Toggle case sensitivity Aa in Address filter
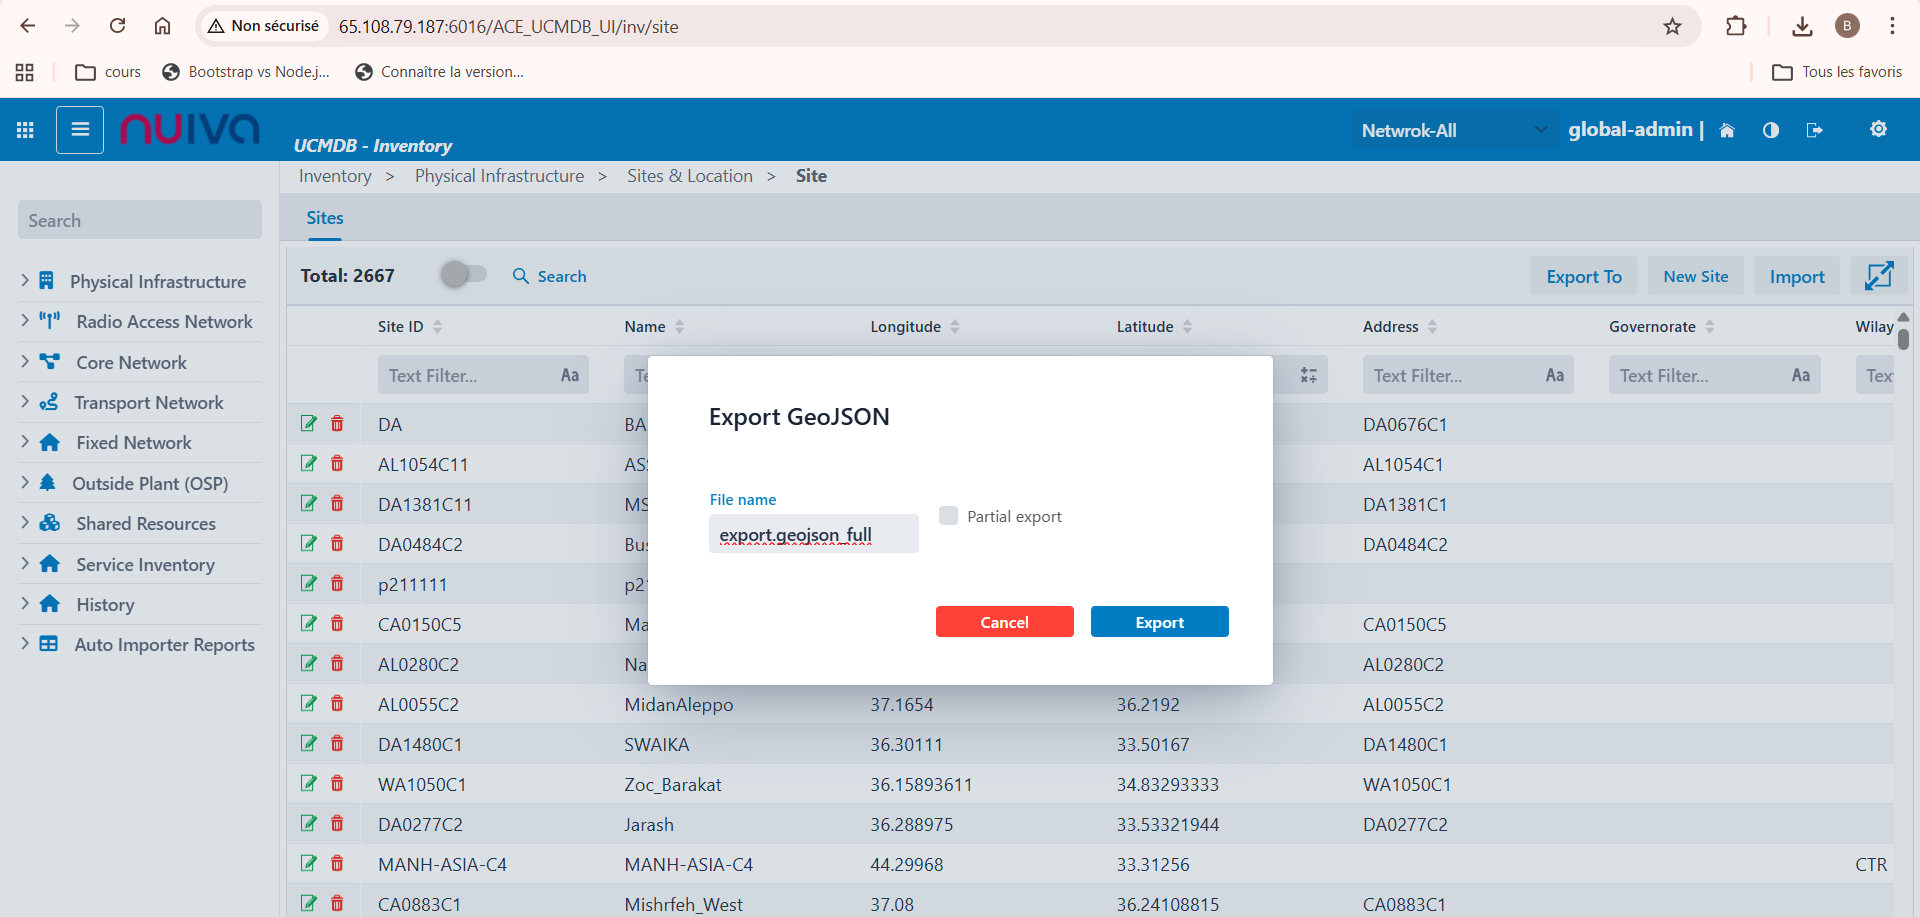Screen dimensions: 1920x917 coord(1554,376)
